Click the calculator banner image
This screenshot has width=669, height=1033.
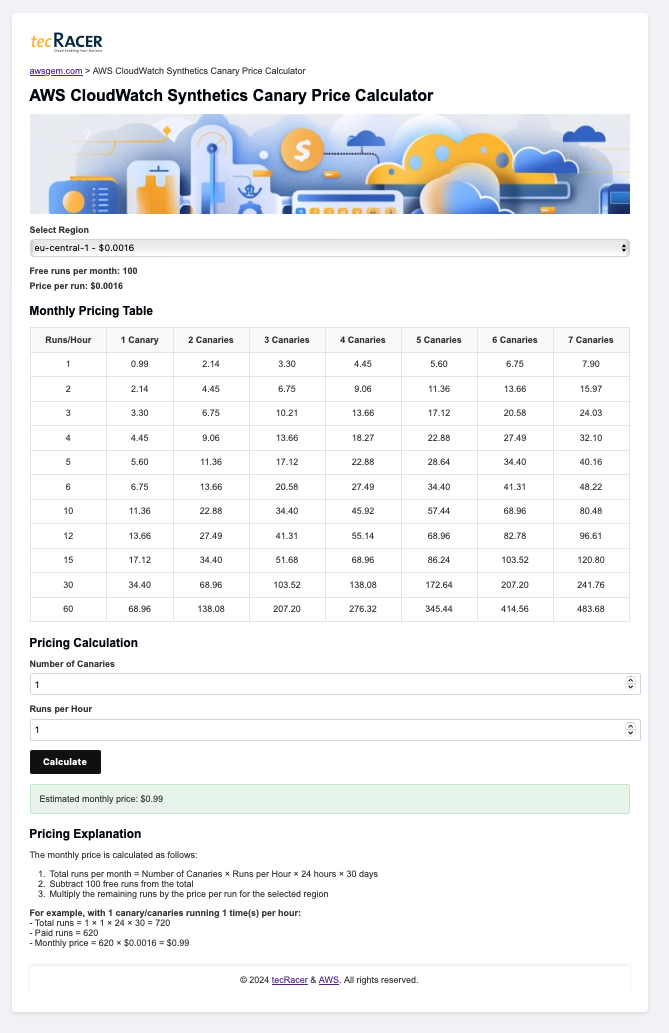pyautogui.click(x=330, y=164)
